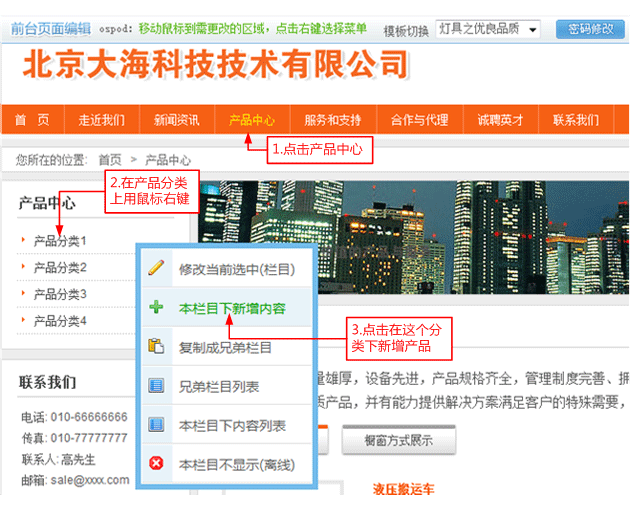This screenshot has width=630, height=510.
Task: Click the red X icon for 本栏目不显示(离线)
Action: click(x=156, y=464)
